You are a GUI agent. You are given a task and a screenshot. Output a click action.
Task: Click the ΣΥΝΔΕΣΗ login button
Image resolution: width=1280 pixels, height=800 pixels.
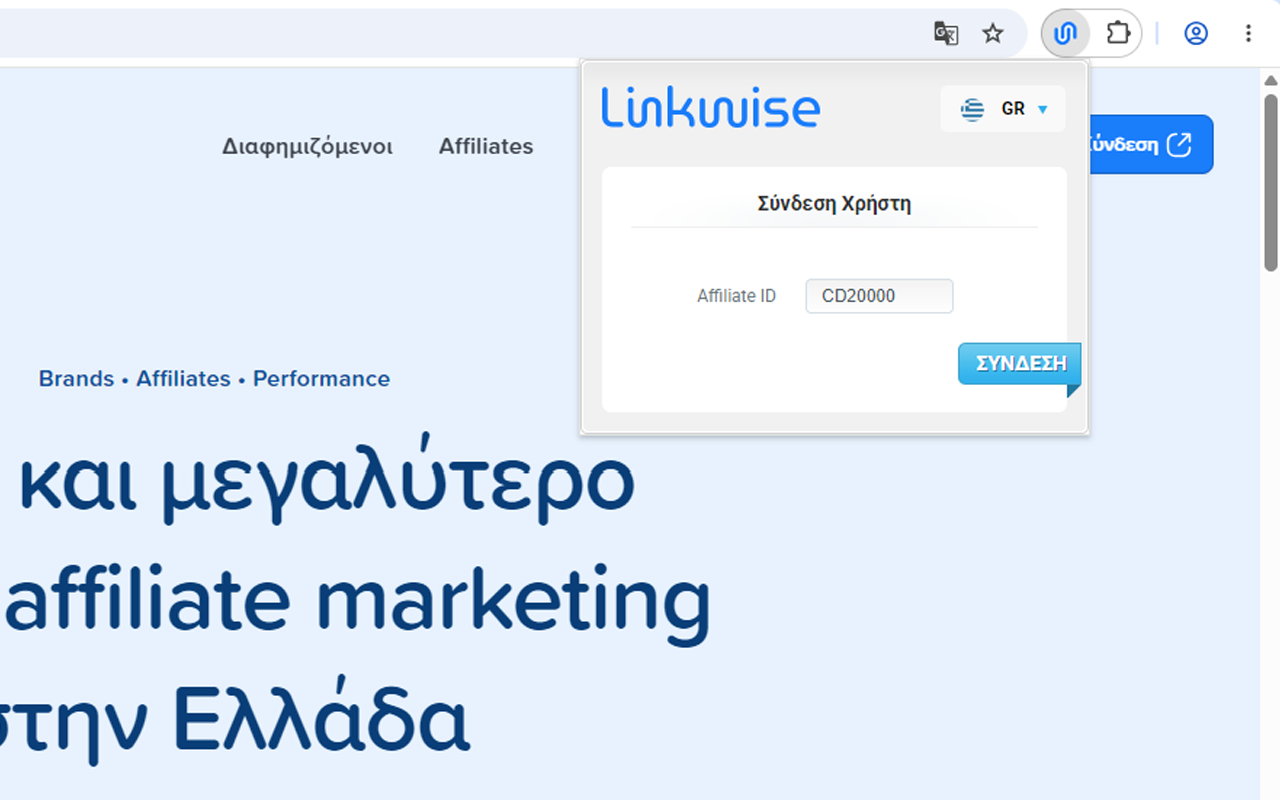click(1020, 364)
